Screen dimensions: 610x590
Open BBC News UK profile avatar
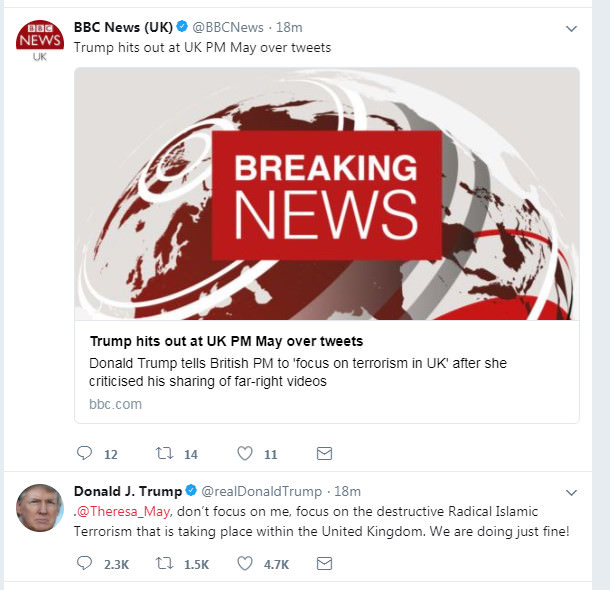40,40
